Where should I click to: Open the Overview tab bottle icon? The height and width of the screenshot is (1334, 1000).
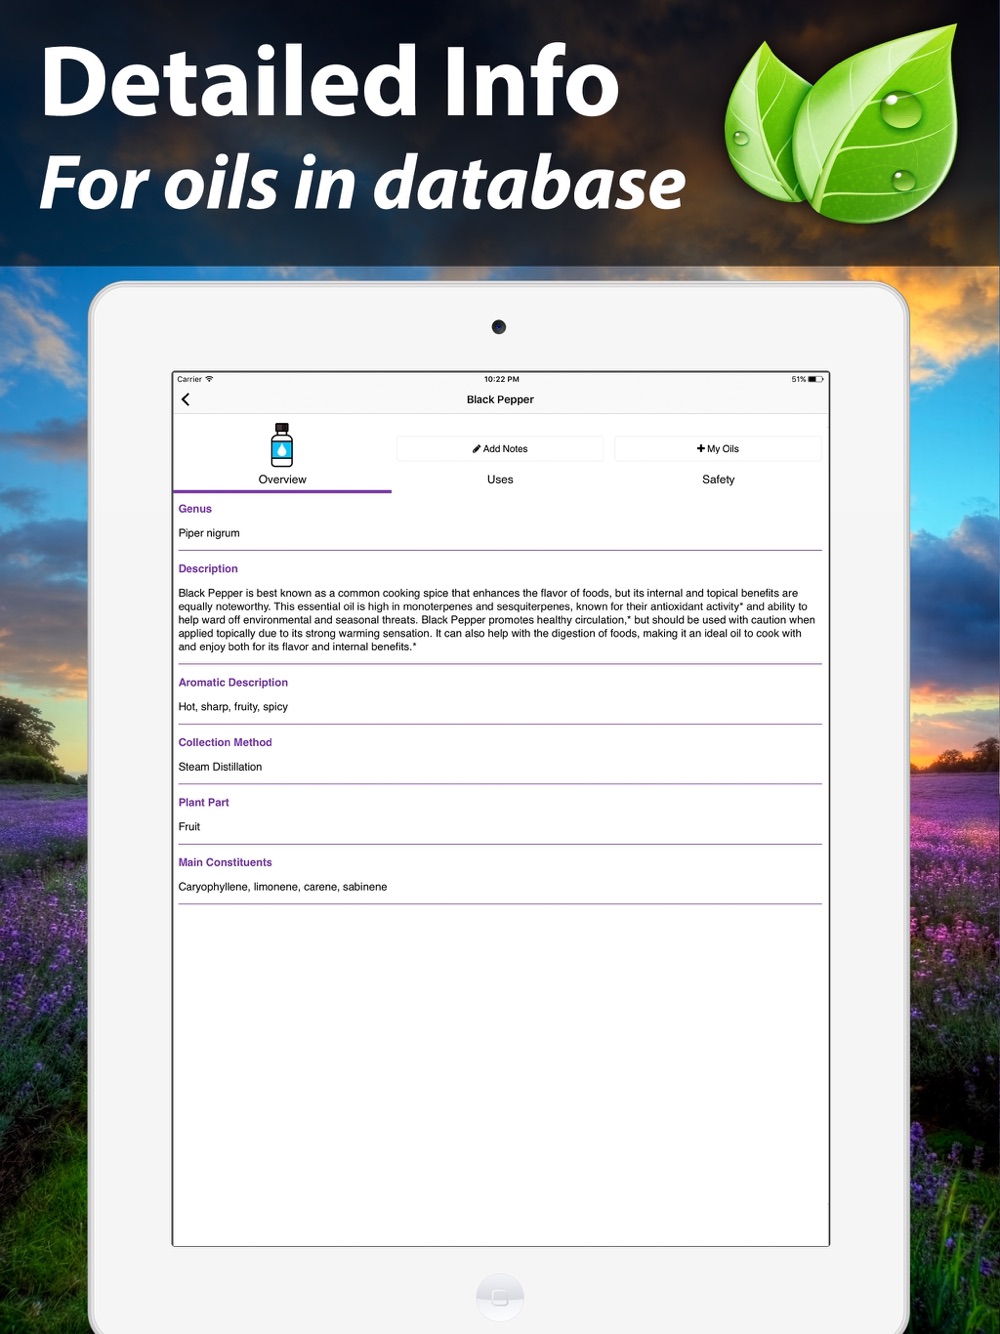click(282, 445)
